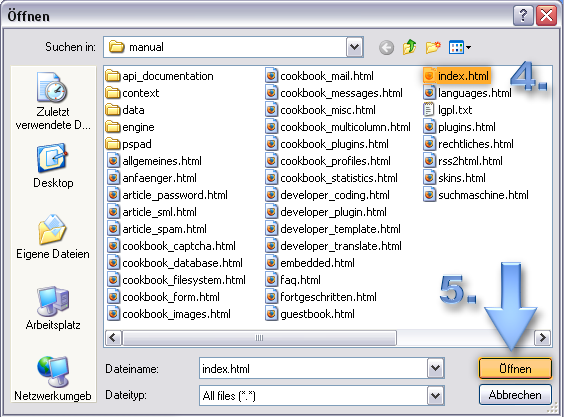
Task: Click the horizontal scrollbar thumb
Action: point(259,338)
